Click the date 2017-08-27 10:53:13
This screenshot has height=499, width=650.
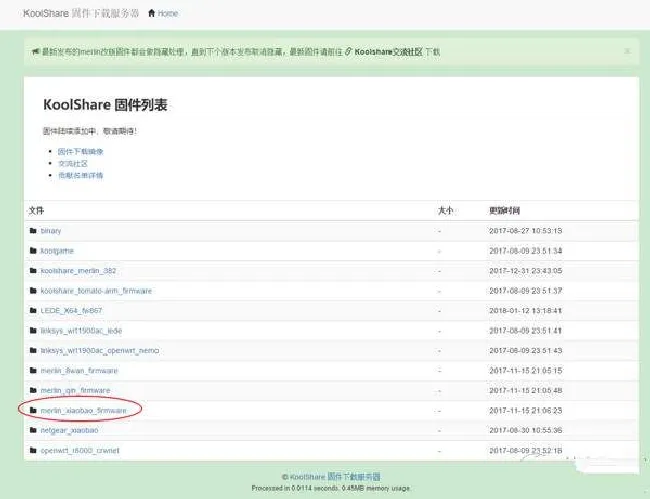point(526,230)
